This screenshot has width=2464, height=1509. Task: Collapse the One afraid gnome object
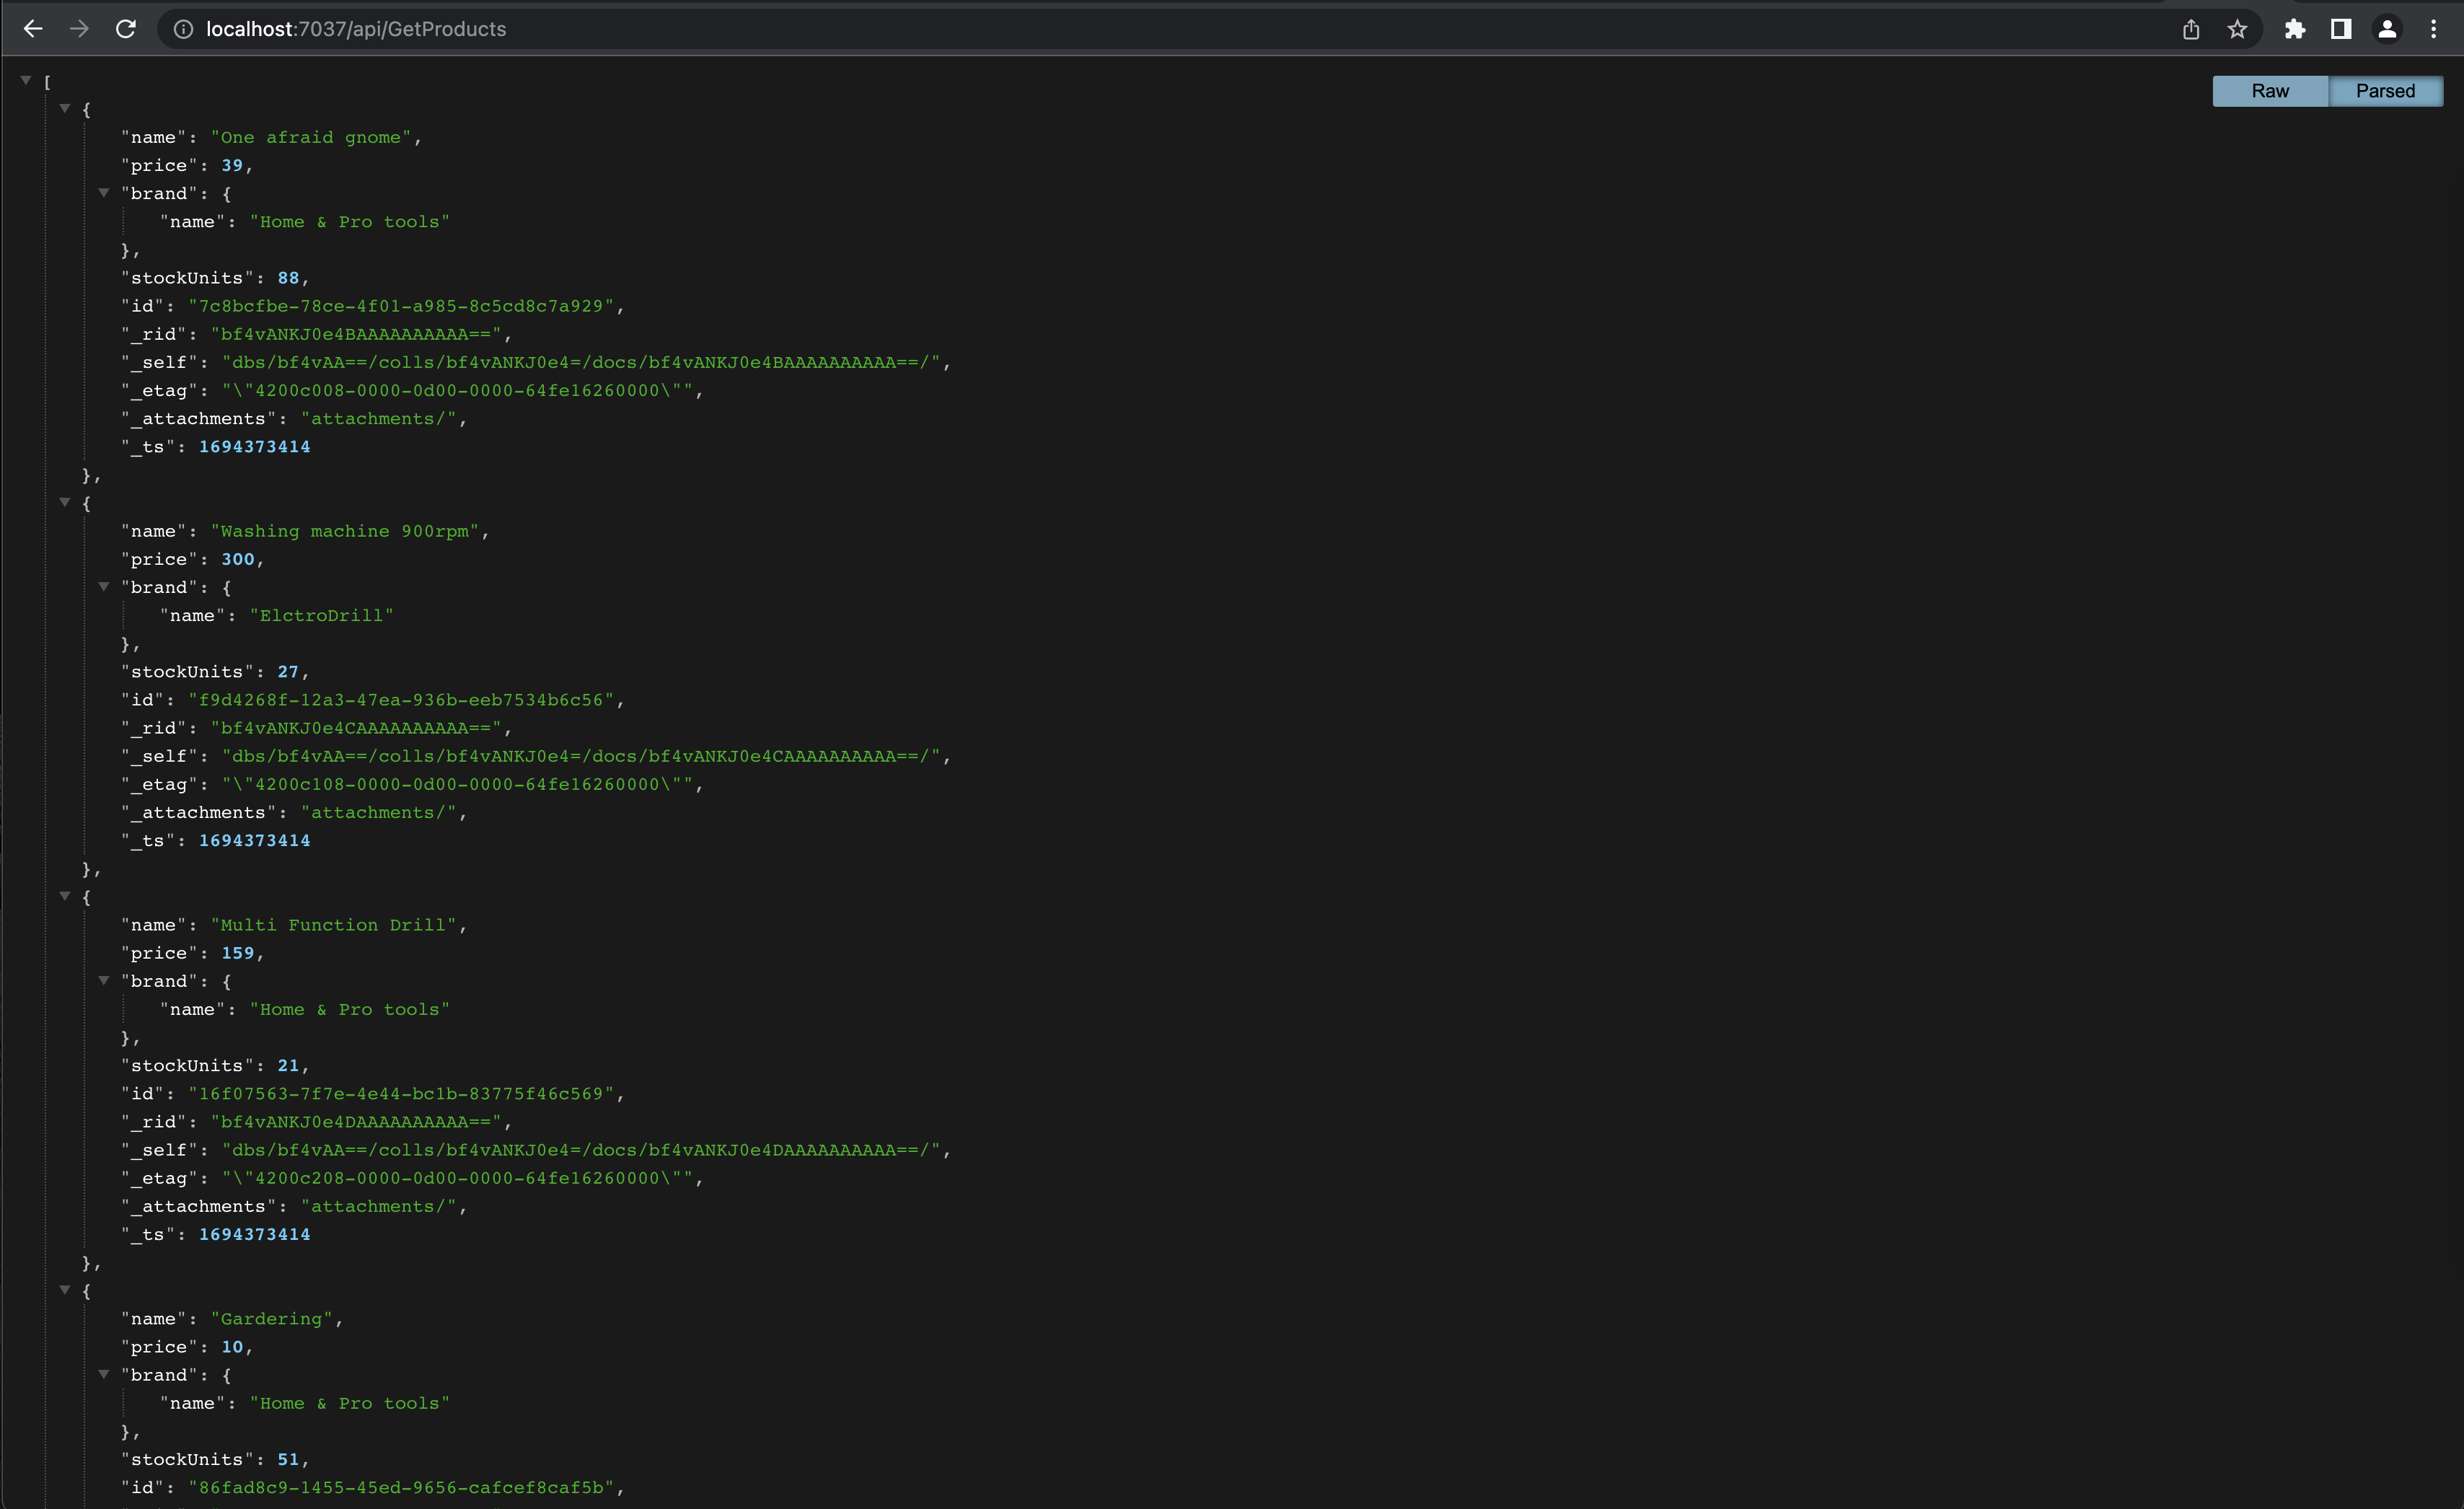point(65,109)
